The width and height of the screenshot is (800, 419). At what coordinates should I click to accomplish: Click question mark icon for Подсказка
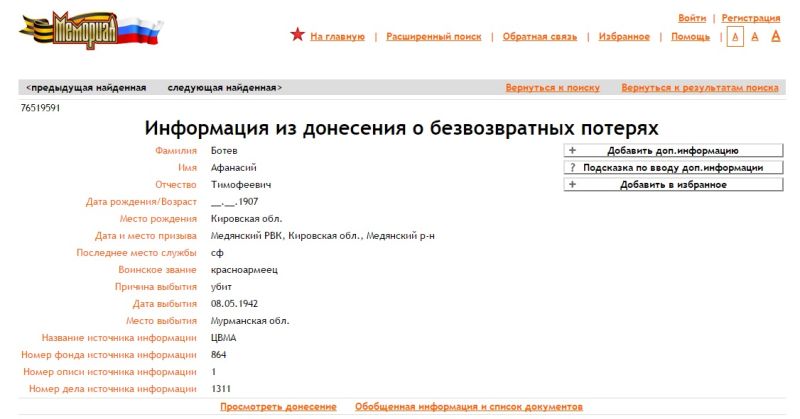click(x=572, y=168)
